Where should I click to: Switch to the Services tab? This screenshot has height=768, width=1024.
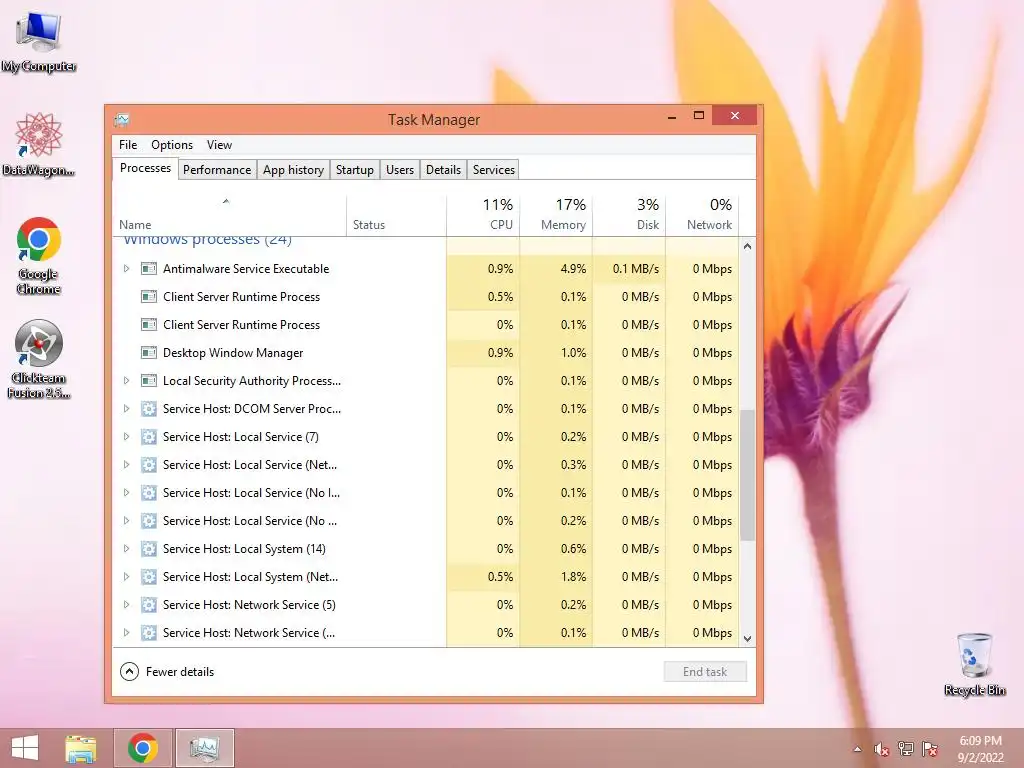pyautogui.click(x=494, y=170)
